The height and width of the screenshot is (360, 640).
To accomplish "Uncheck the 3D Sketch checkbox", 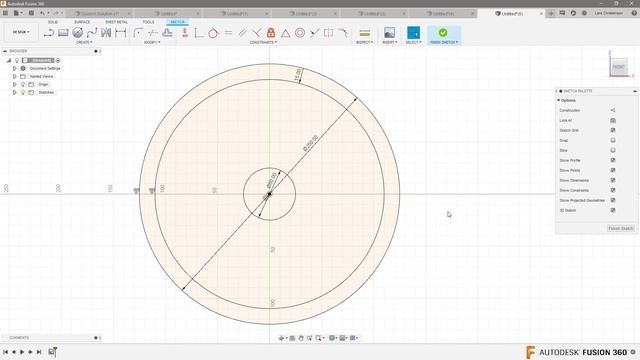I will click(x=613, y=210).
